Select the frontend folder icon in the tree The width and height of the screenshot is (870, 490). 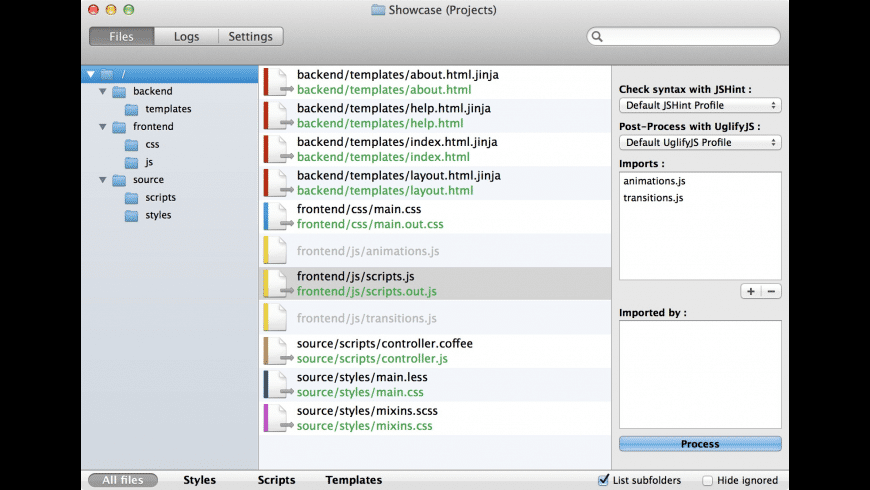119,127
